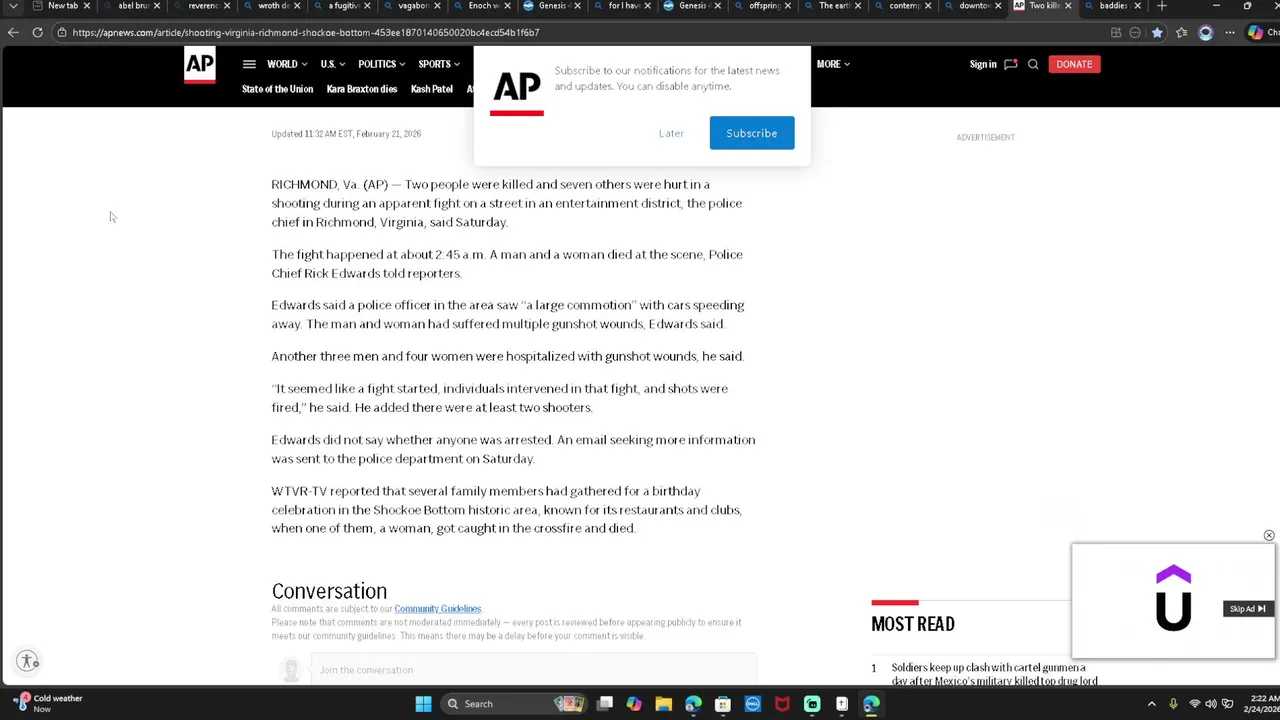Close the 'Two kille' active tab
1280x720 pixels.
[x=1068, y=6]
